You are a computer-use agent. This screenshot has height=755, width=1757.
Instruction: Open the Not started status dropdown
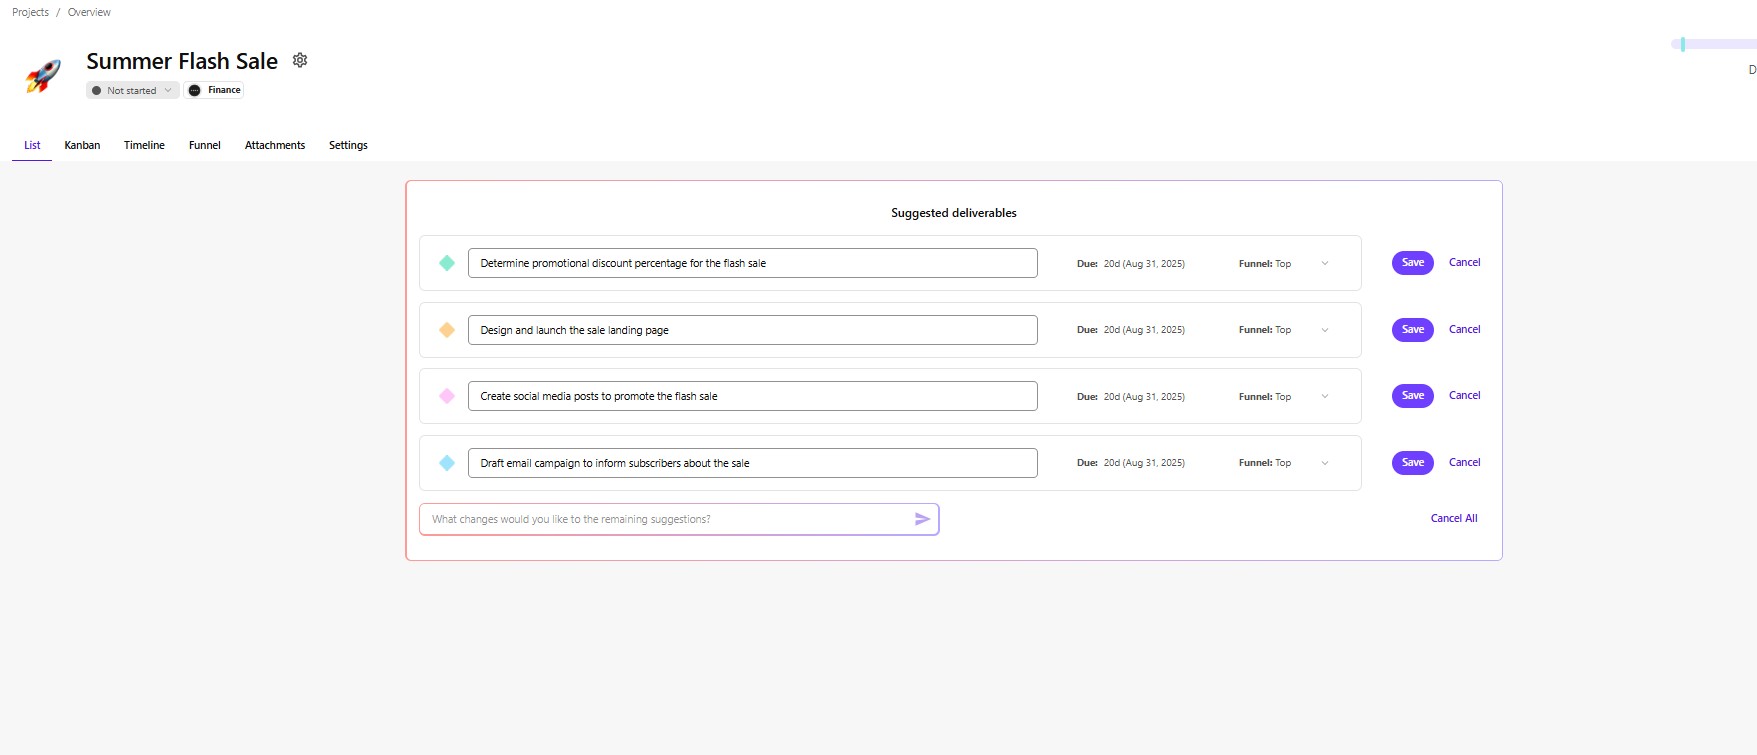132,90
